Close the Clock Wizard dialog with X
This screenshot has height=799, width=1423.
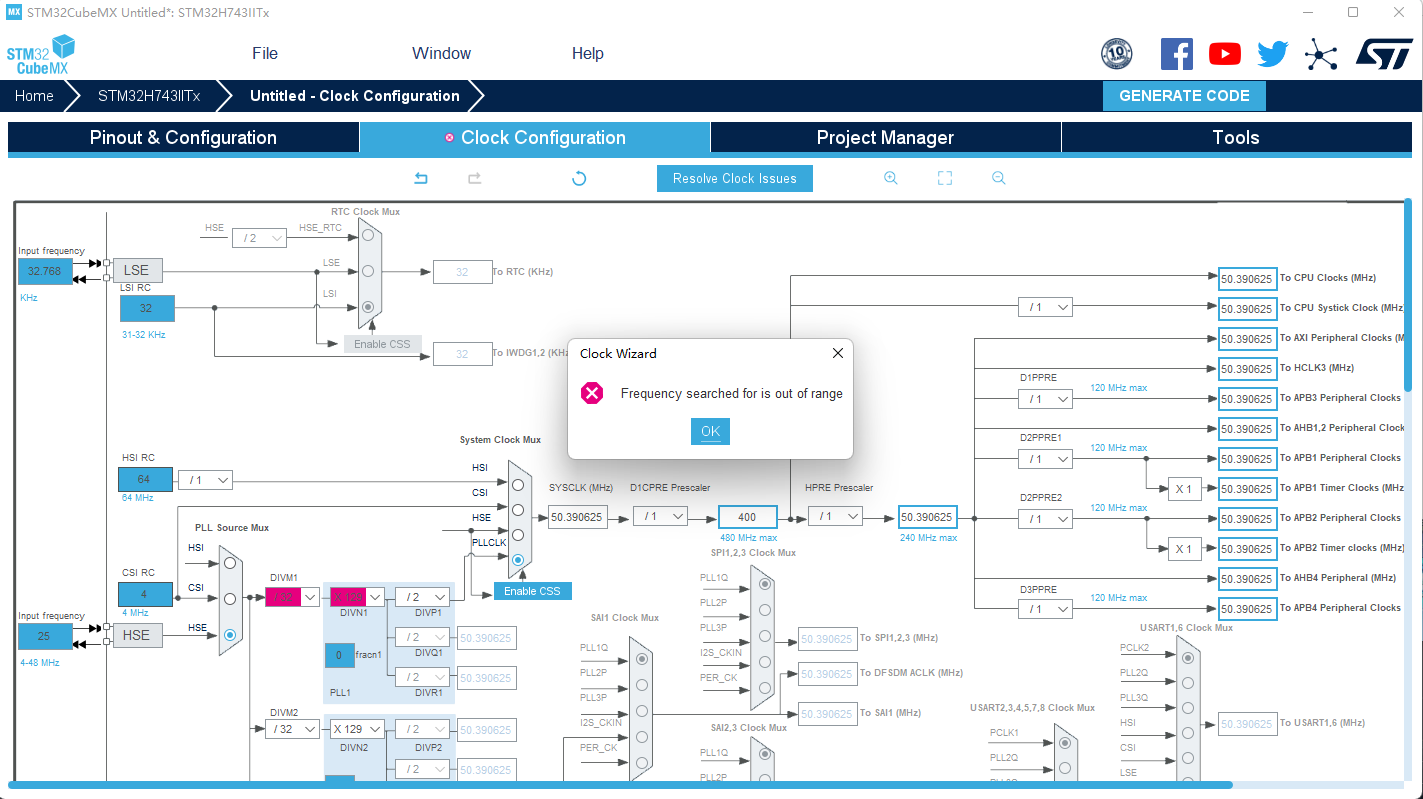click(x=838, y=353)
